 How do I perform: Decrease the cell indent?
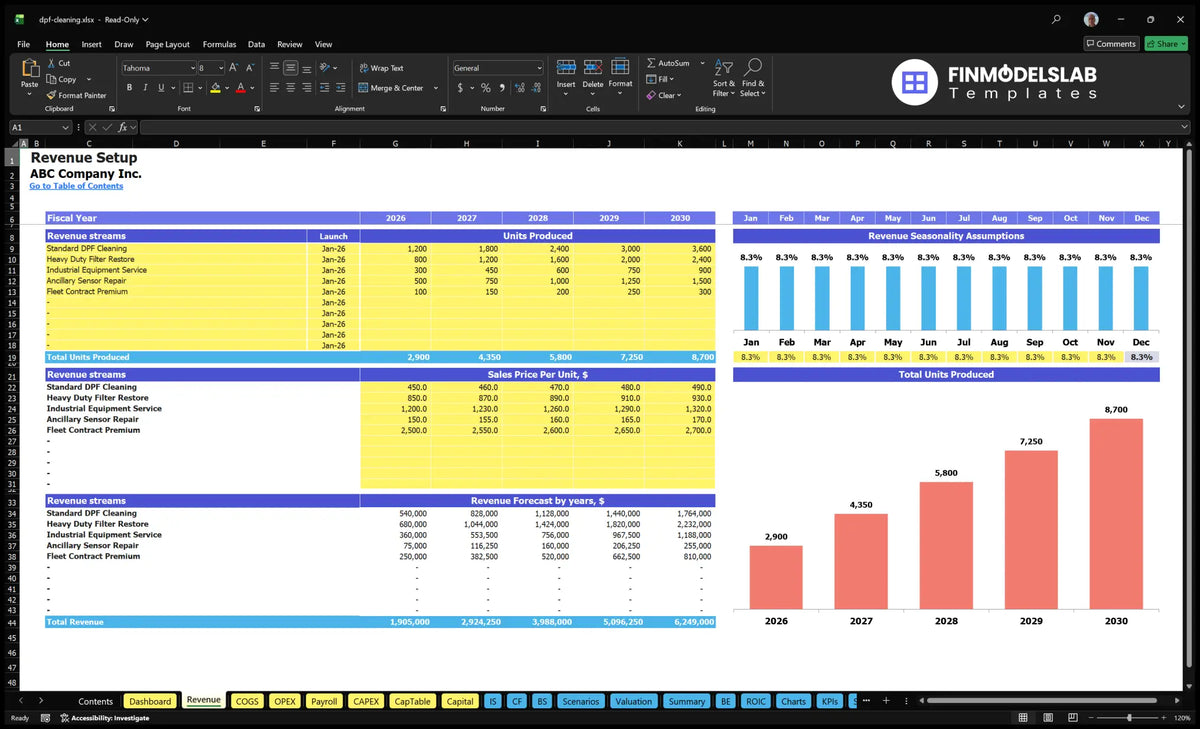point(324,88)
